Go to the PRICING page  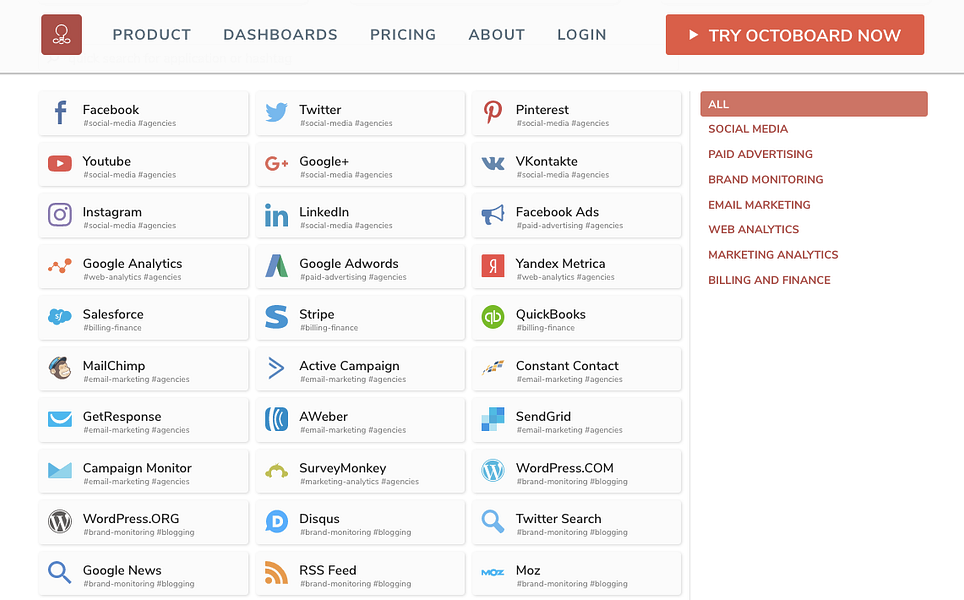click(403, 35)
